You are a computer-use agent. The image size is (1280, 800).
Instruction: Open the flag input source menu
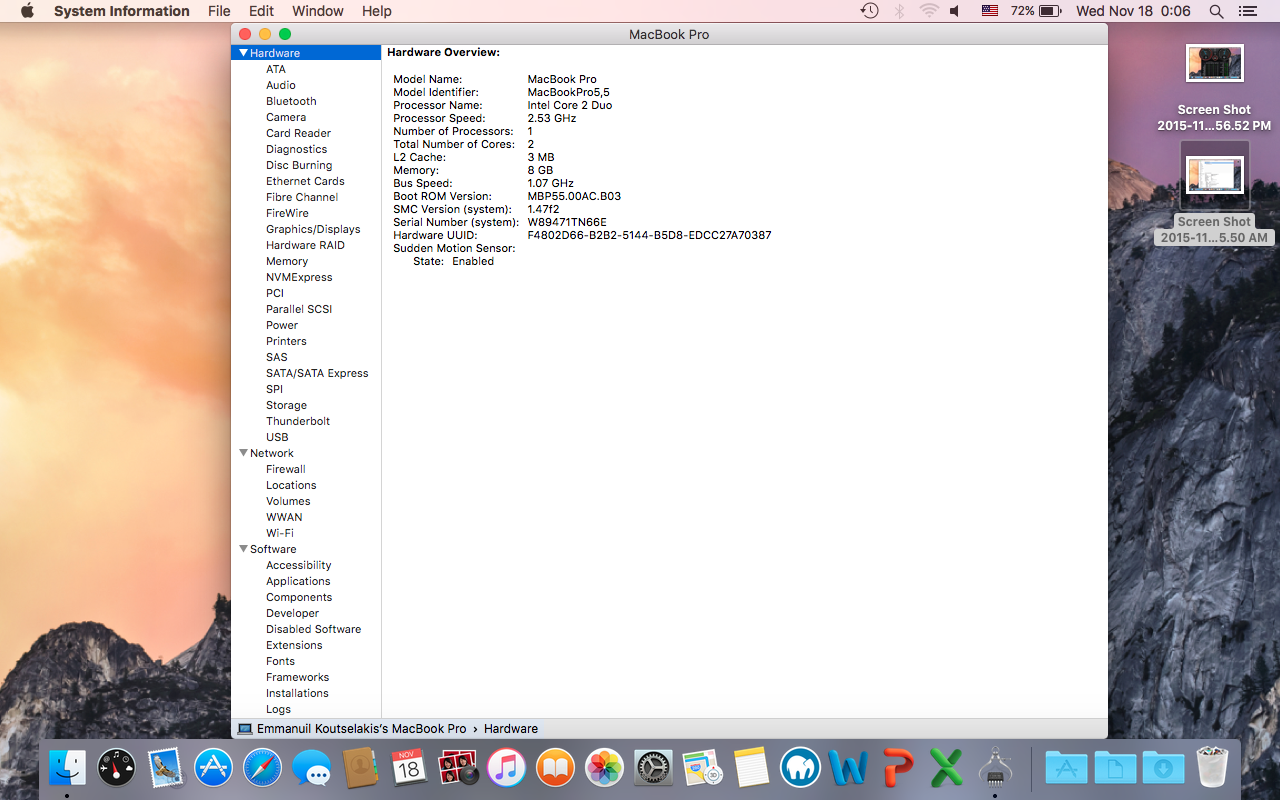(x=990, y=11)
